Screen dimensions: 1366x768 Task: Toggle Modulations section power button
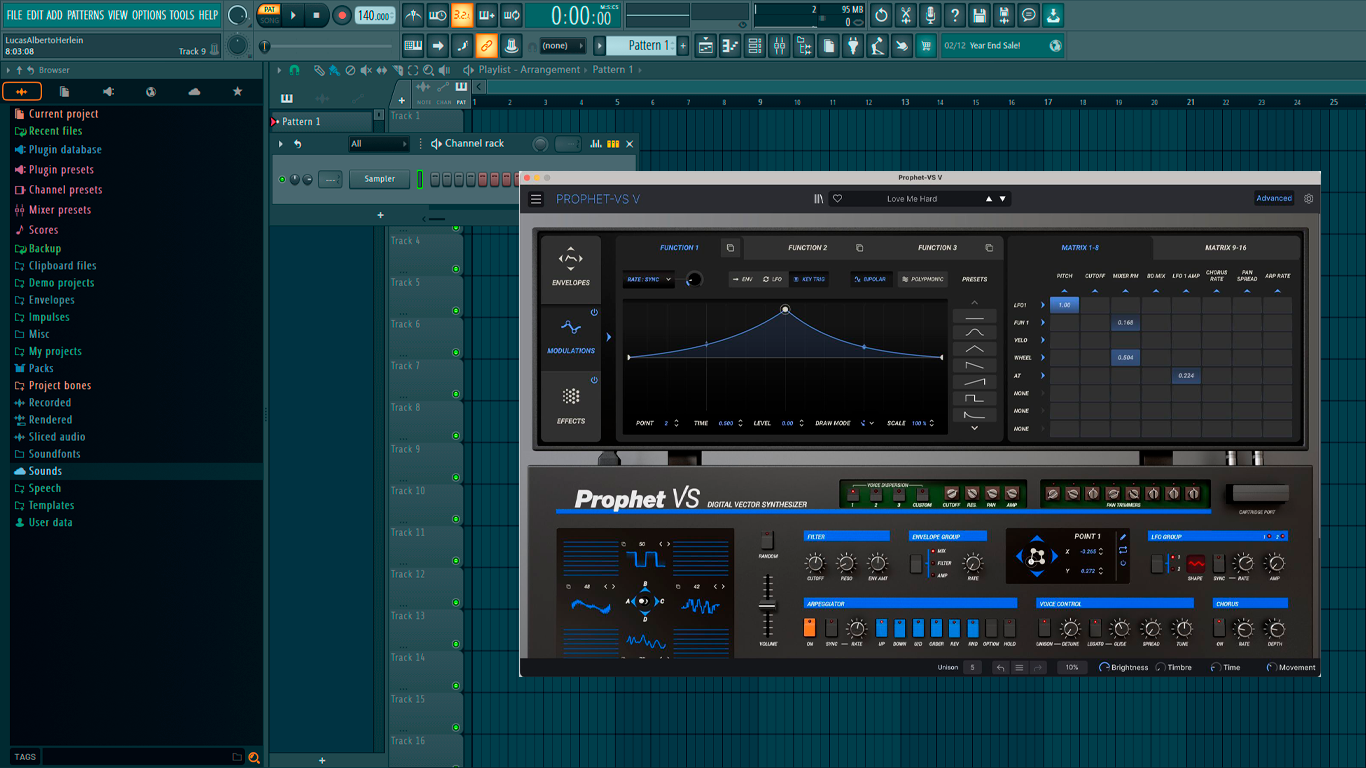(x=594, y=313)
